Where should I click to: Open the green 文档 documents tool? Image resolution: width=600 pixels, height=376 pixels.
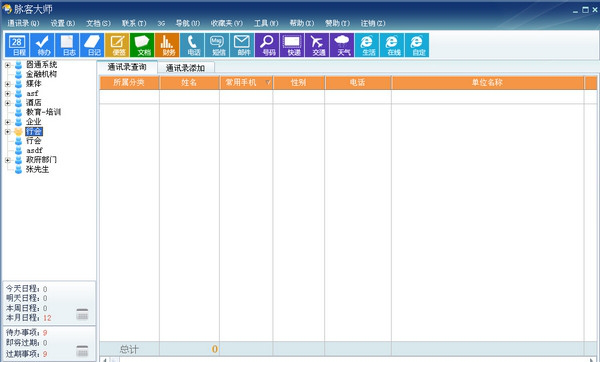click(x=142, y=45)
